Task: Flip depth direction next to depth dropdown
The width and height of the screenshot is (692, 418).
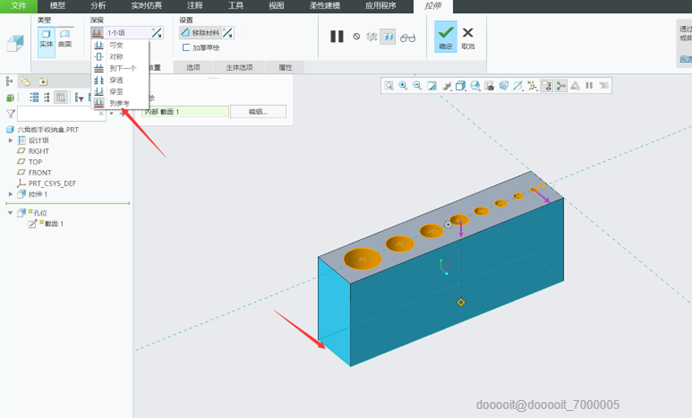Action: point(158,33)
